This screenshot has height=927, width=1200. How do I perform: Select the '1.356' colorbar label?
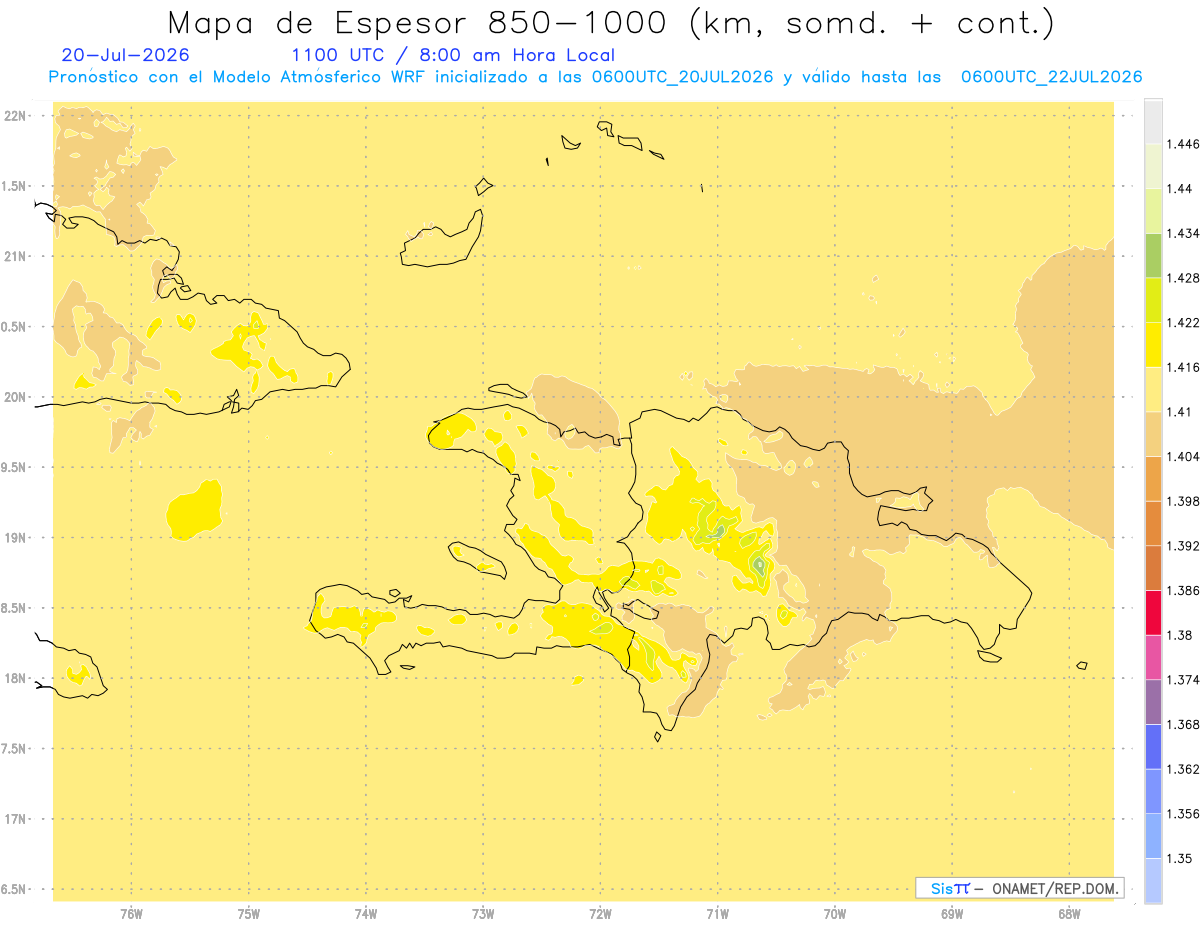pyautogui.click(x=1183, y=813)
